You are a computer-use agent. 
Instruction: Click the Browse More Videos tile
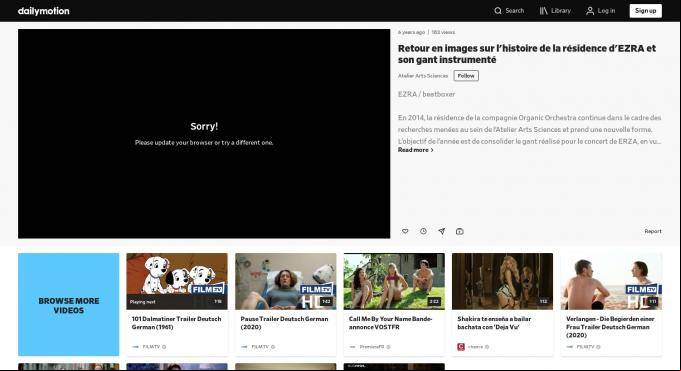coord(69,305)
